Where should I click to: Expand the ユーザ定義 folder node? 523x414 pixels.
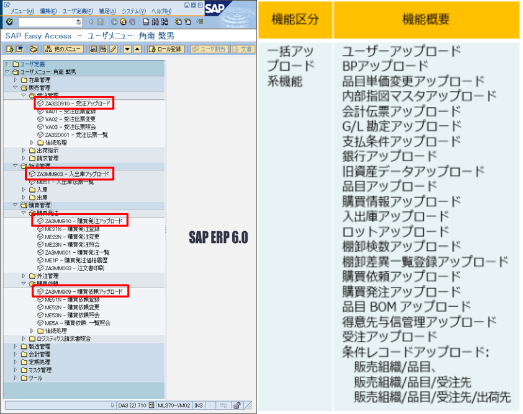coord(7,64)
